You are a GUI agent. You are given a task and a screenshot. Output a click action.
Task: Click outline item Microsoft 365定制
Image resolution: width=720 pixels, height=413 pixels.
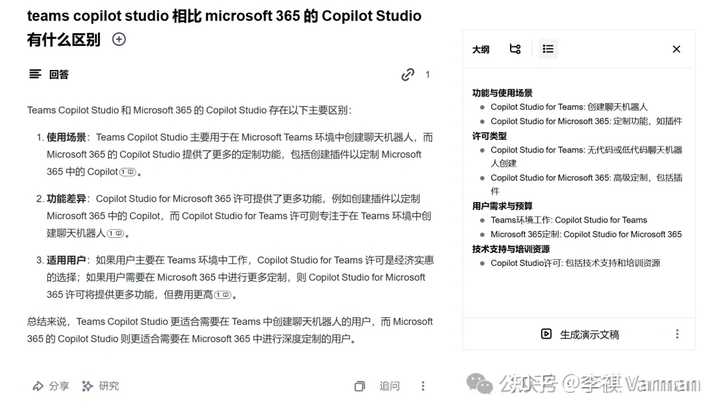tap(586, 234)
